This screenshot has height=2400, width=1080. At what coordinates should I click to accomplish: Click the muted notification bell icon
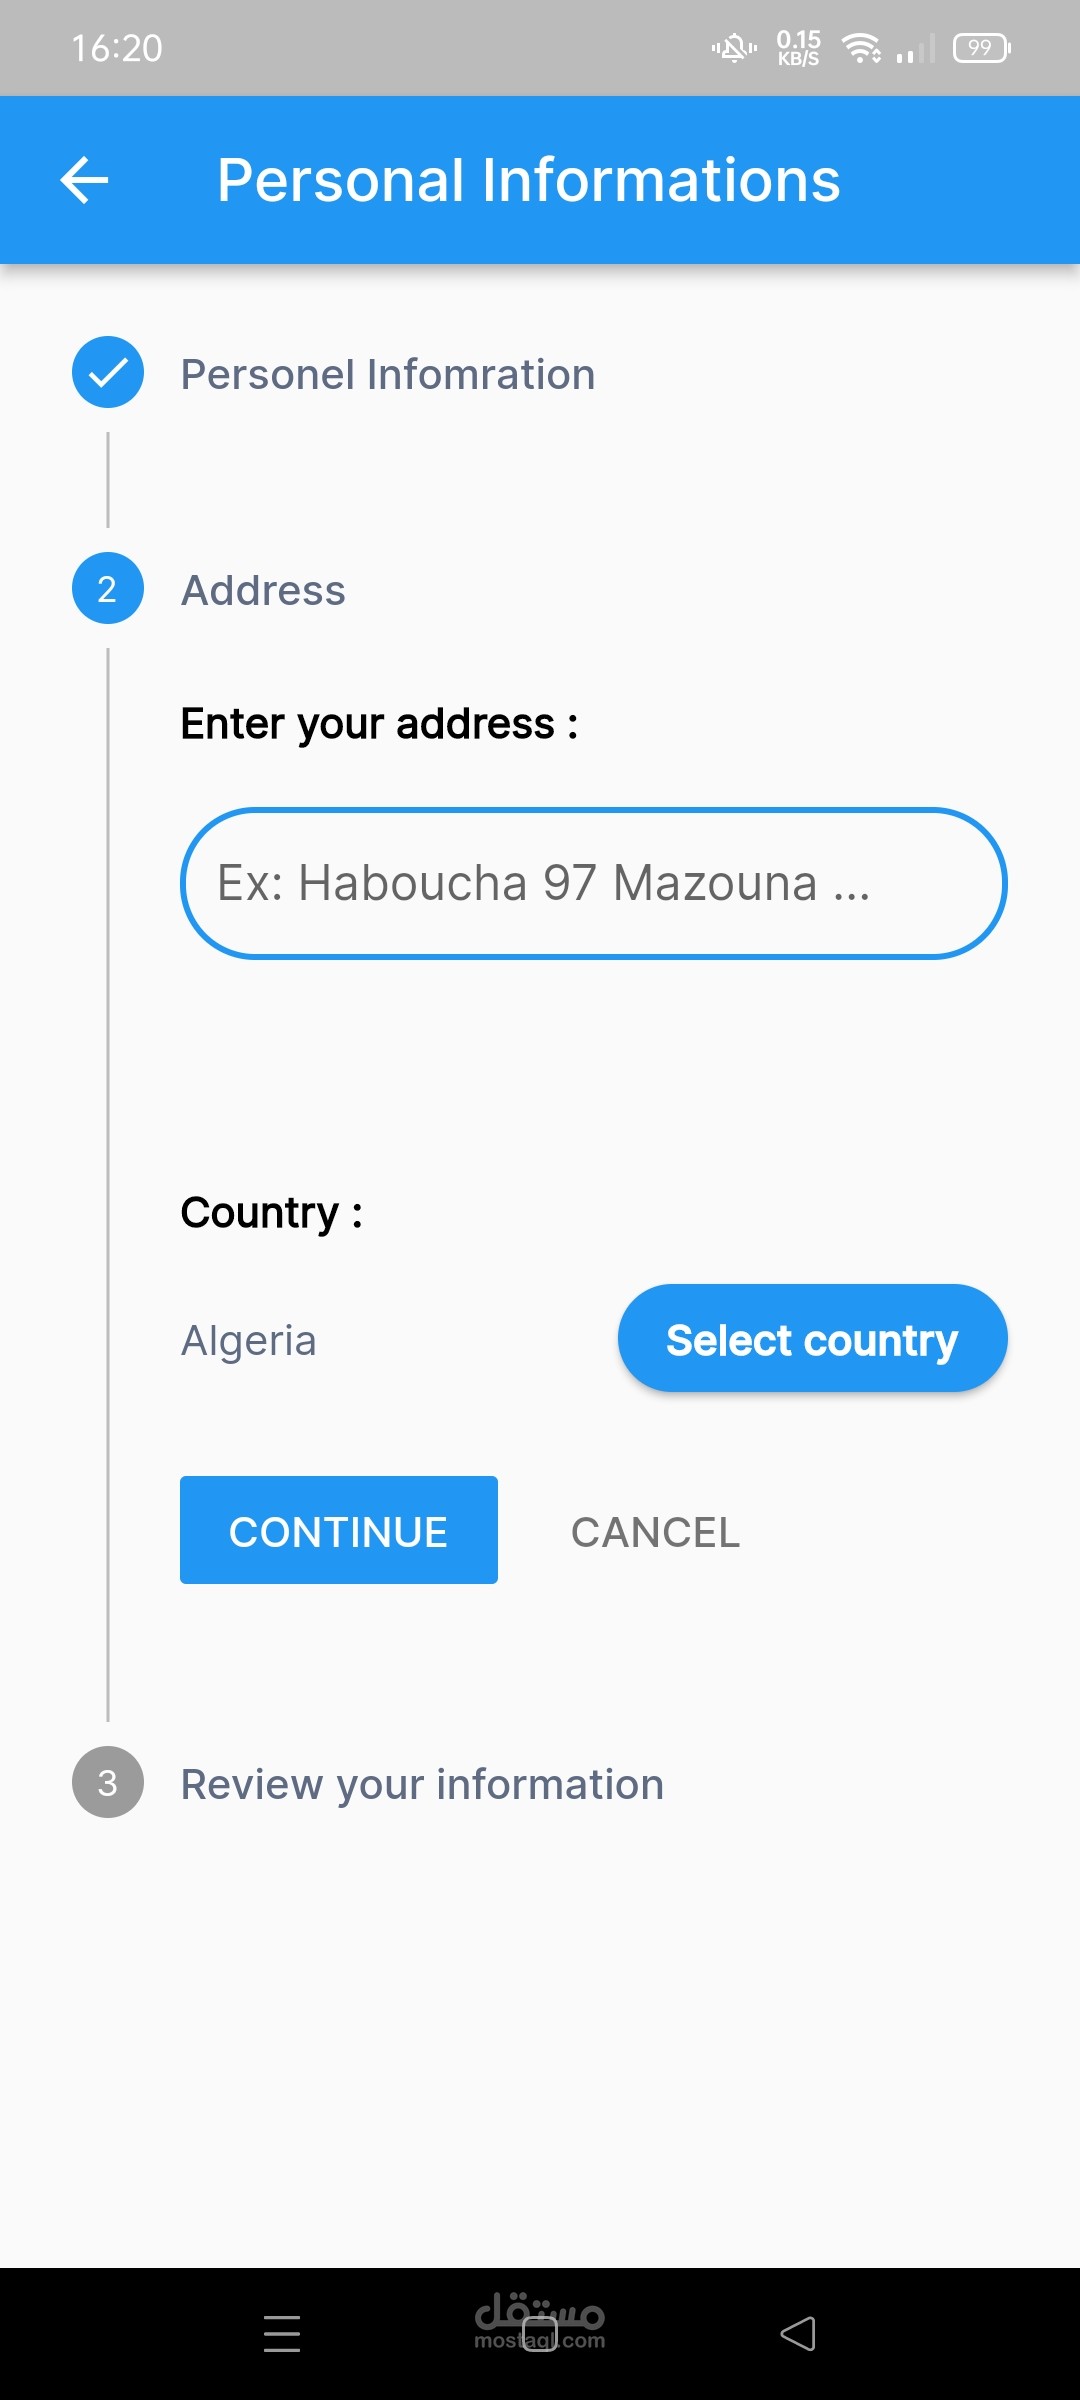[x=734, y=48]
